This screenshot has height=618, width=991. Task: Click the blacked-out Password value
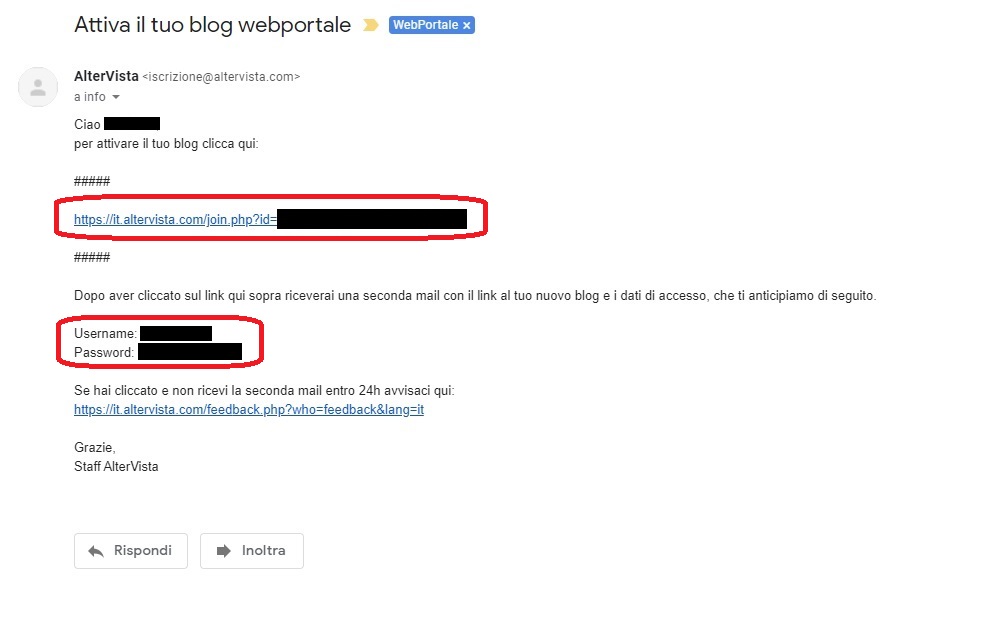pos(190,352)
